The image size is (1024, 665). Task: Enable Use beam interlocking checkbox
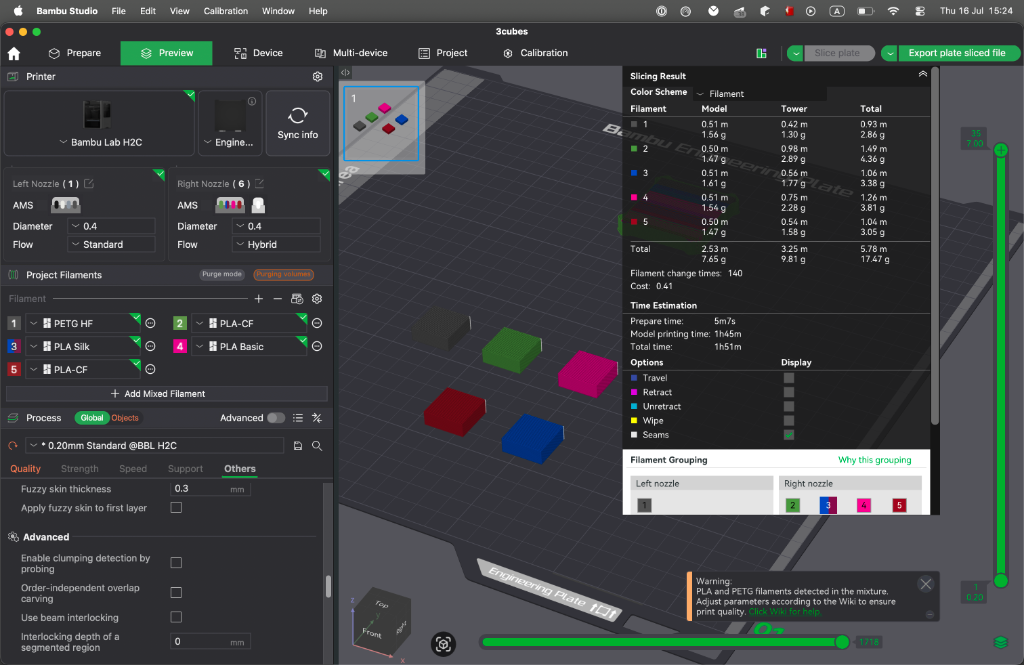click(176, 617)
